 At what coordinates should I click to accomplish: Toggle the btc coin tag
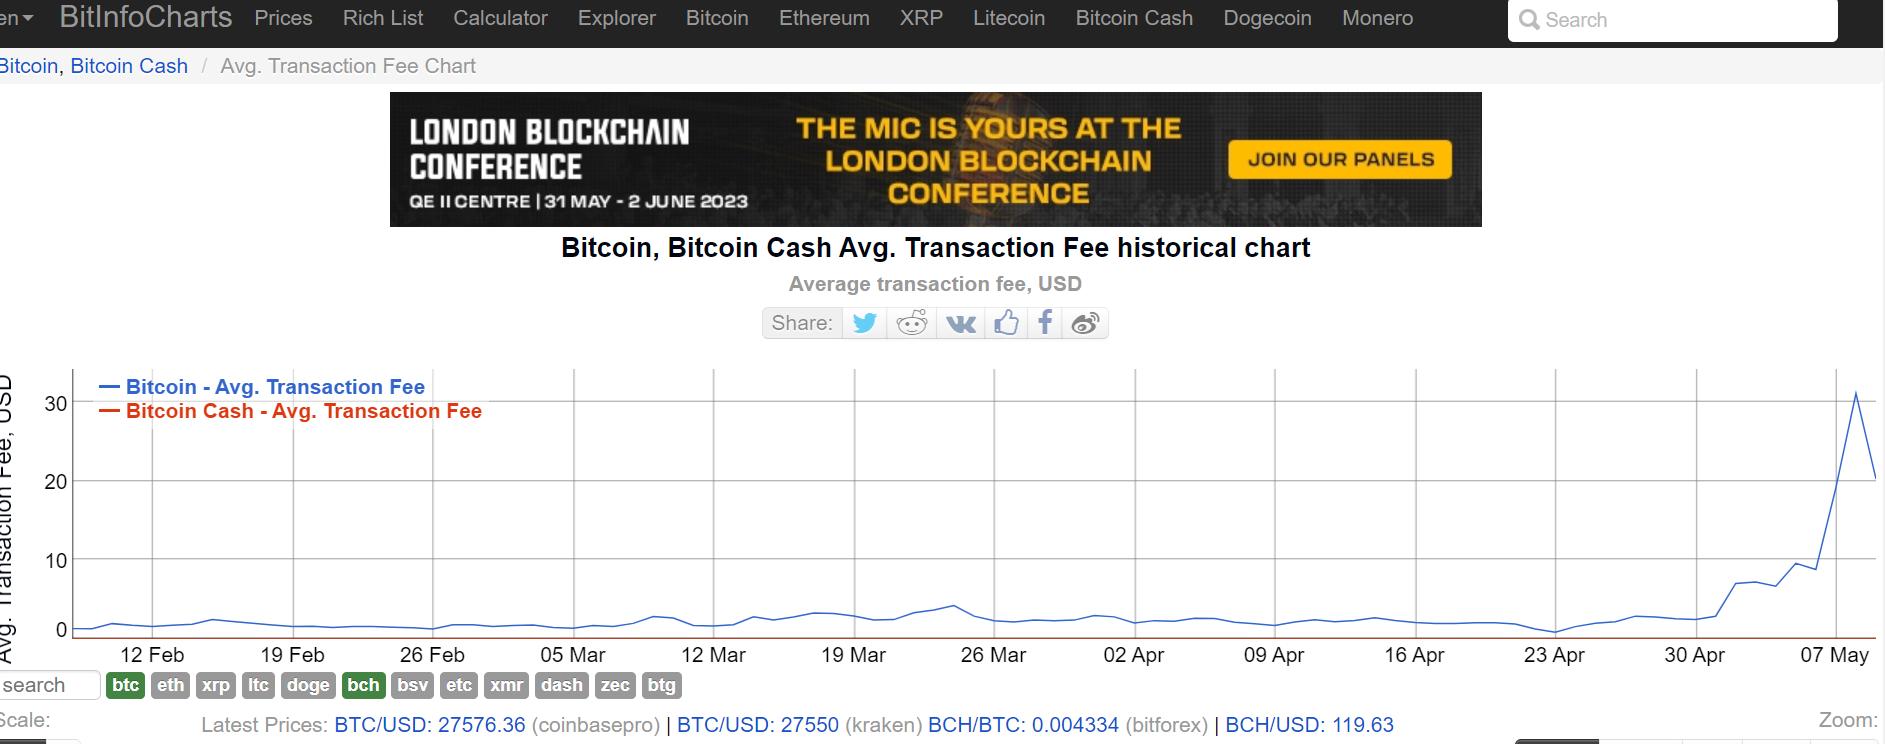(126, 685)
